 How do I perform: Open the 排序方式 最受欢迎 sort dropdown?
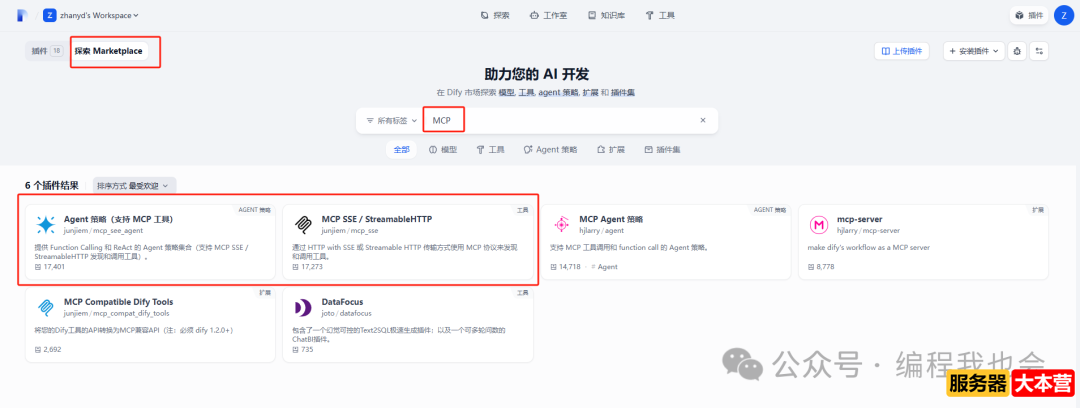click(134, 185)
